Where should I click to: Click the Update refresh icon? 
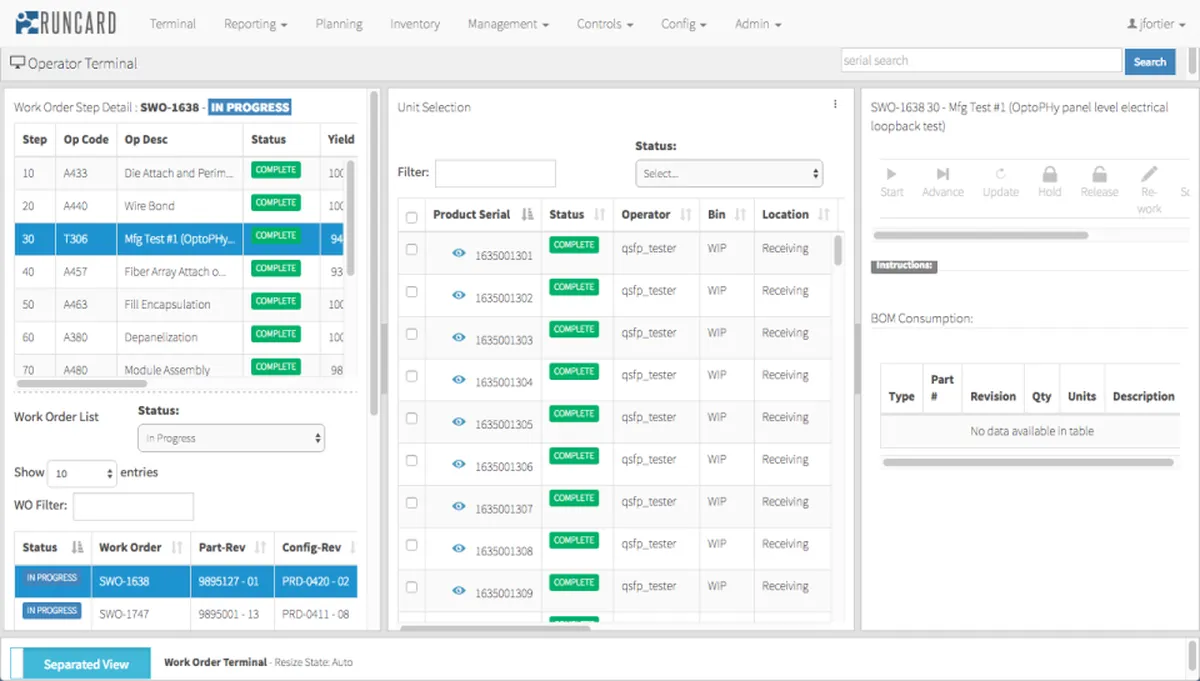(x=1000, y=174)
